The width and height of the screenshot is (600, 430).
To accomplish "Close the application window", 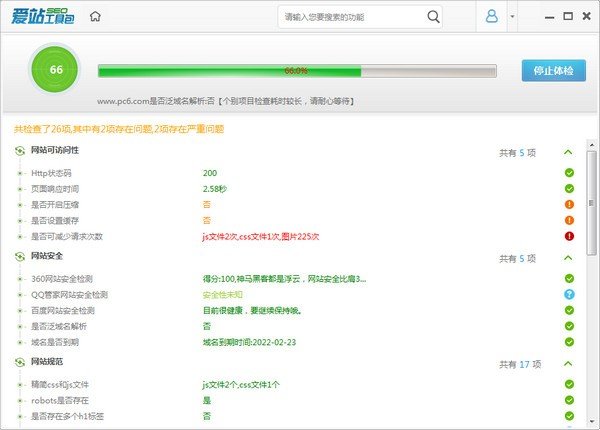I will click(x=586, y=16).
